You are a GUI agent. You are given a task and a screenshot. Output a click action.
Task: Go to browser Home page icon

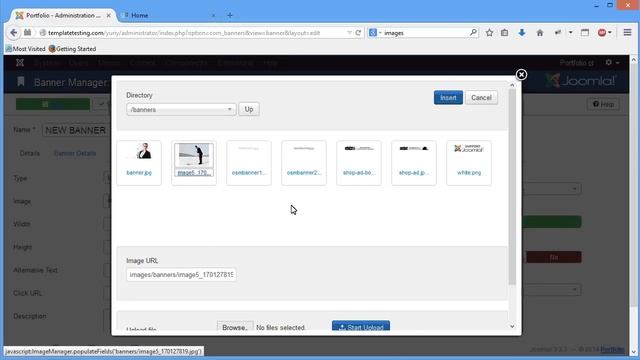(540, 33)
